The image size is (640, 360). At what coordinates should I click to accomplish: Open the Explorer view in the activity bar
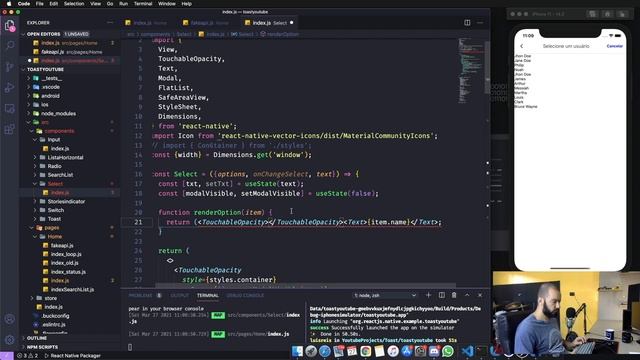(x=9, y=26)
